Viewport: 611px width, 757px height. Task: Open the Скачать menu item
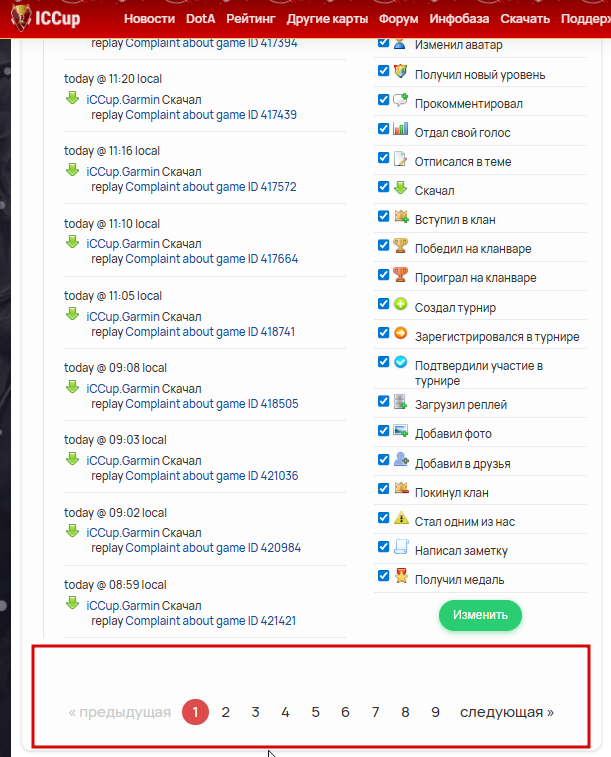525,19
